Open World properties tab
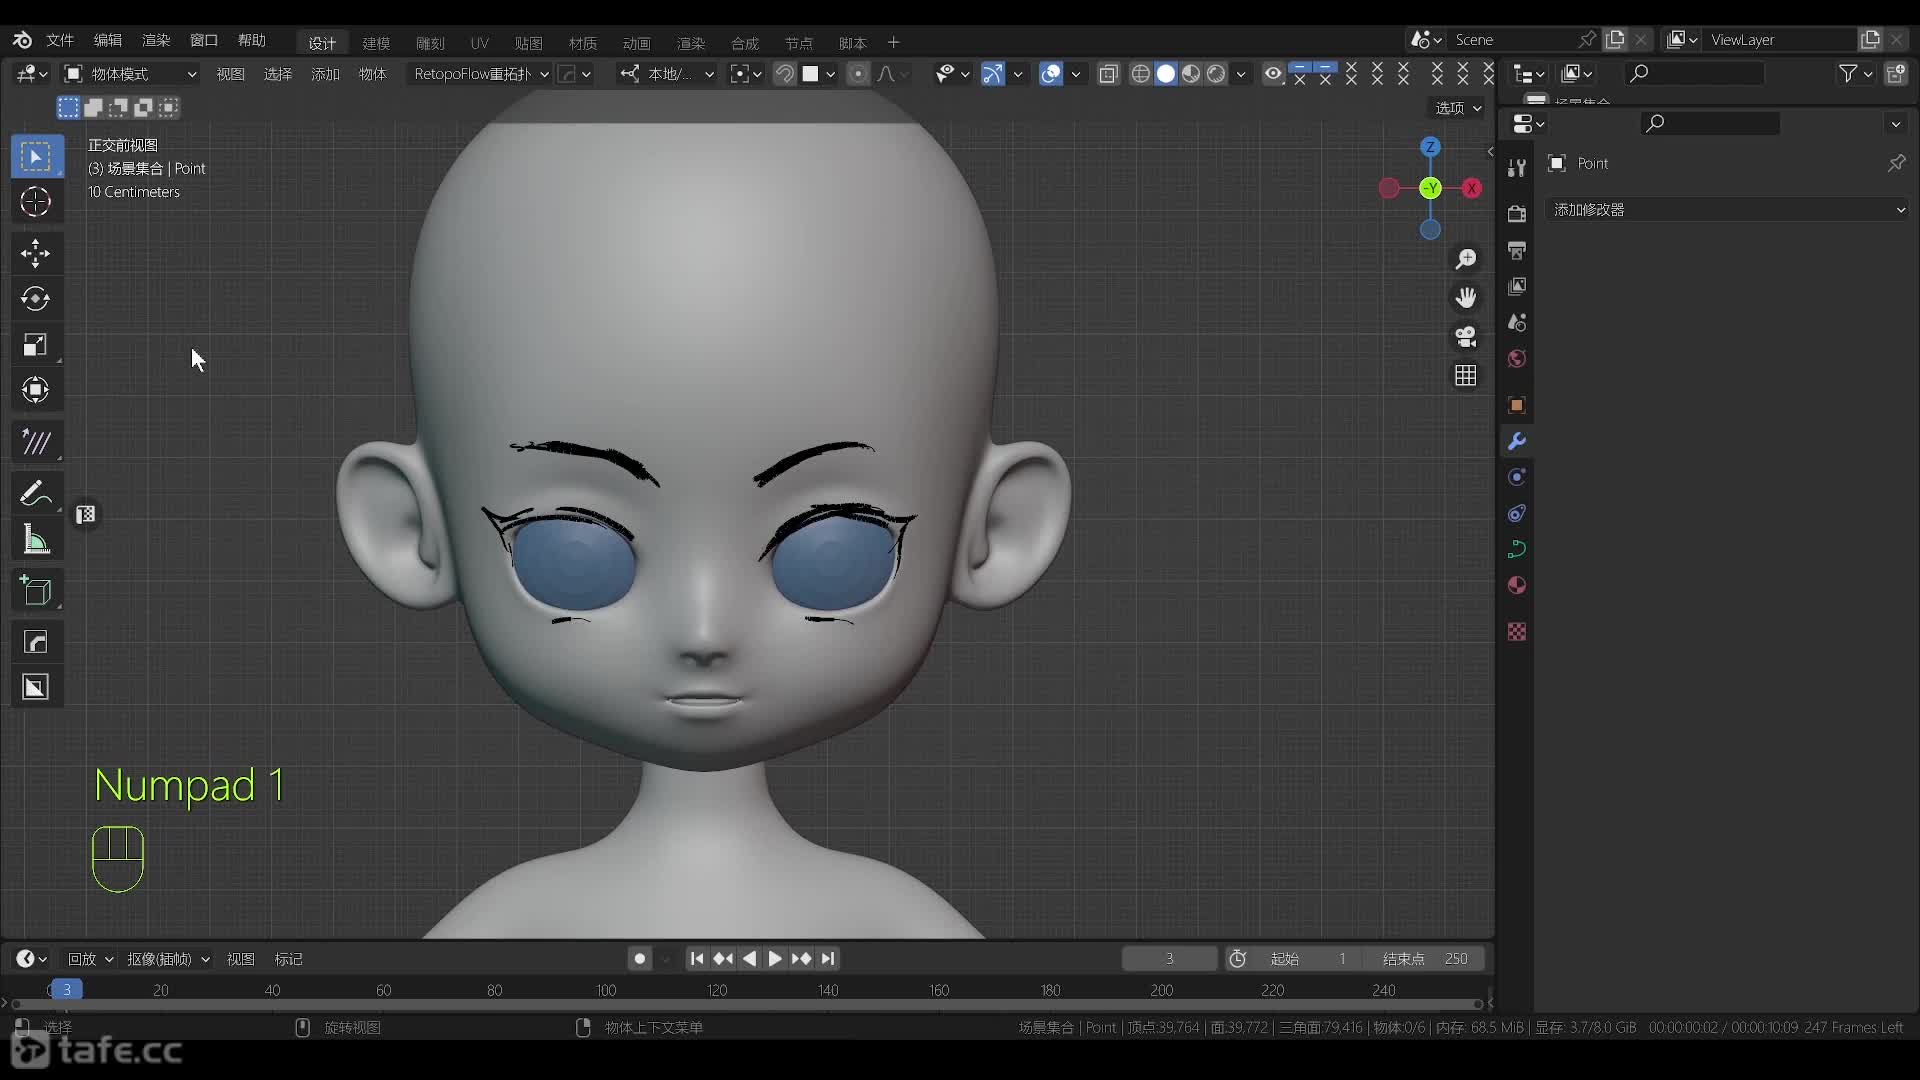 tap(1517, 359)
